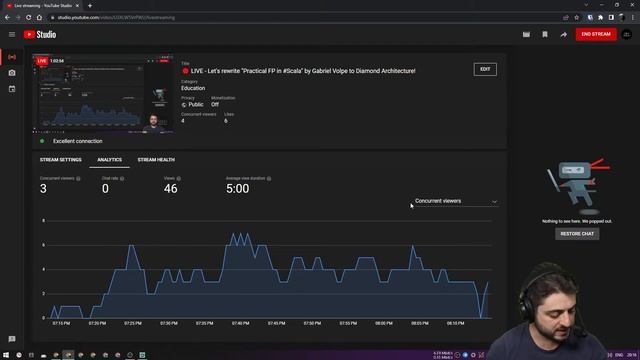
Task: Click the Views info icon
Action: pyautogui.click(x=179, y=179)
